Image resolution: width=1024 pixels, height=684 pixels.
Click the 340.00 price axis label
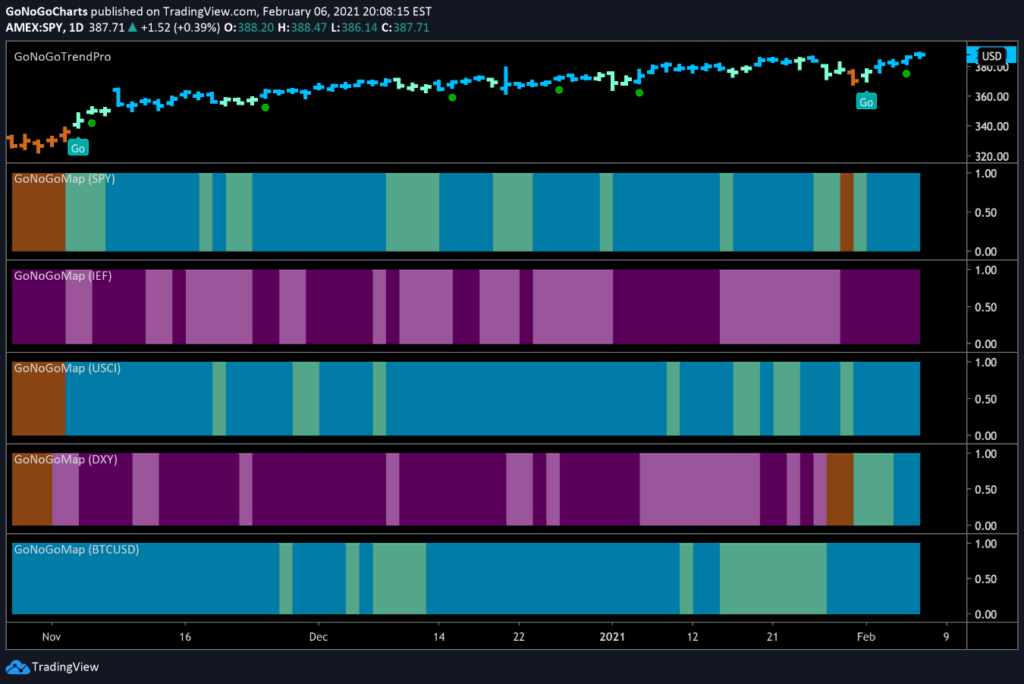(x=992, y=126)
